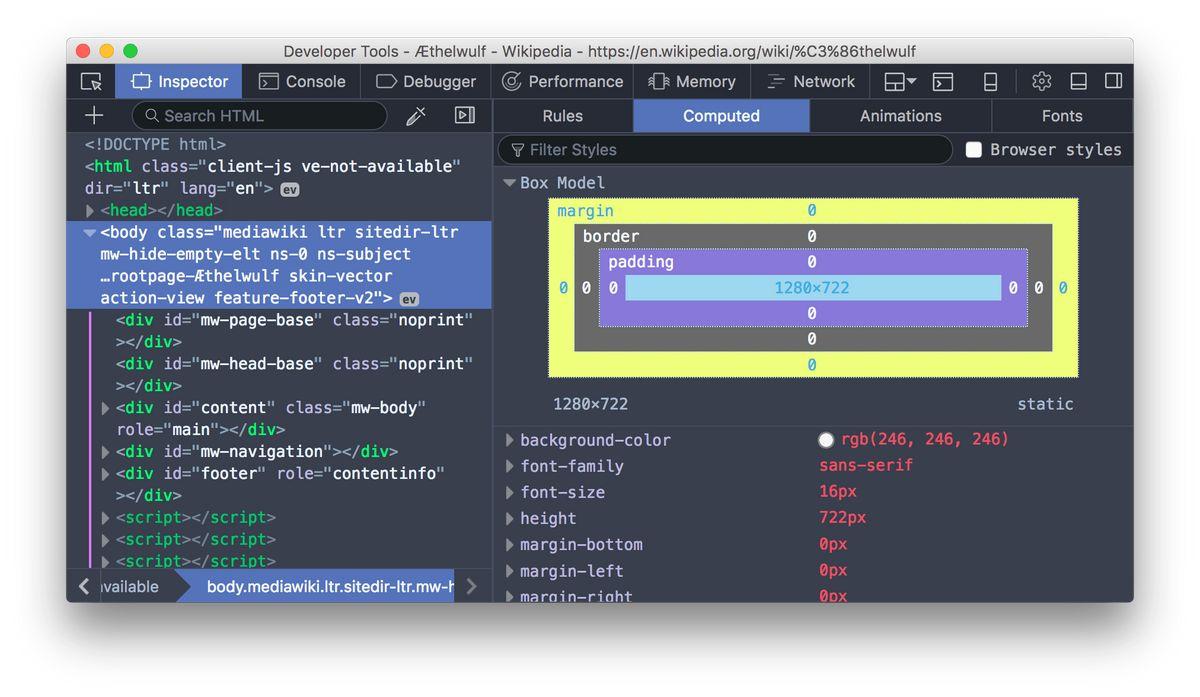Toggle the 3-pane inspector view
The image size is (1200, 697).
coord(464,116)
